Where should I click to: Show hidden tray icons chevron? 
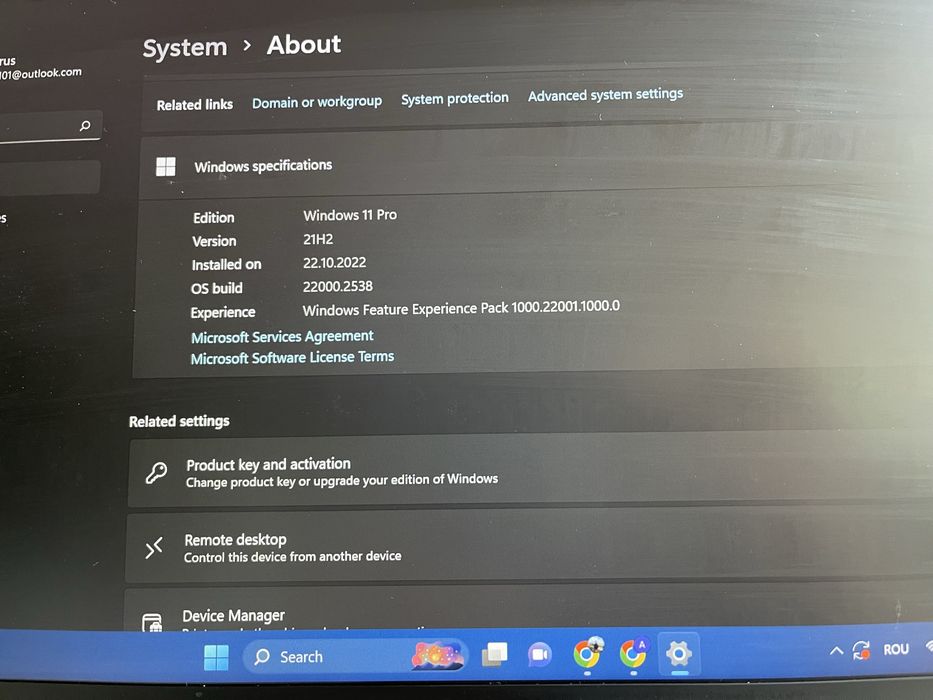click(x=836, y=651)
